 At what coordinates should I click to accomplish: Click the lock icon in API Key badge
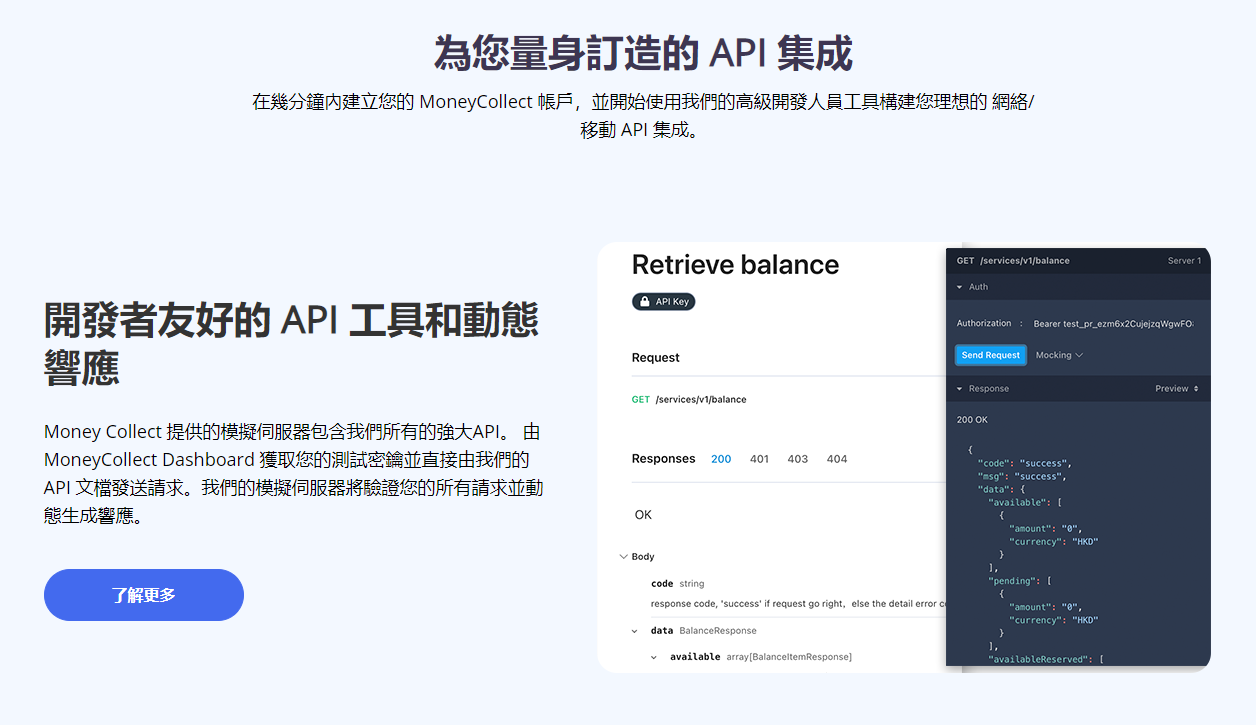(x=645, y=301)
